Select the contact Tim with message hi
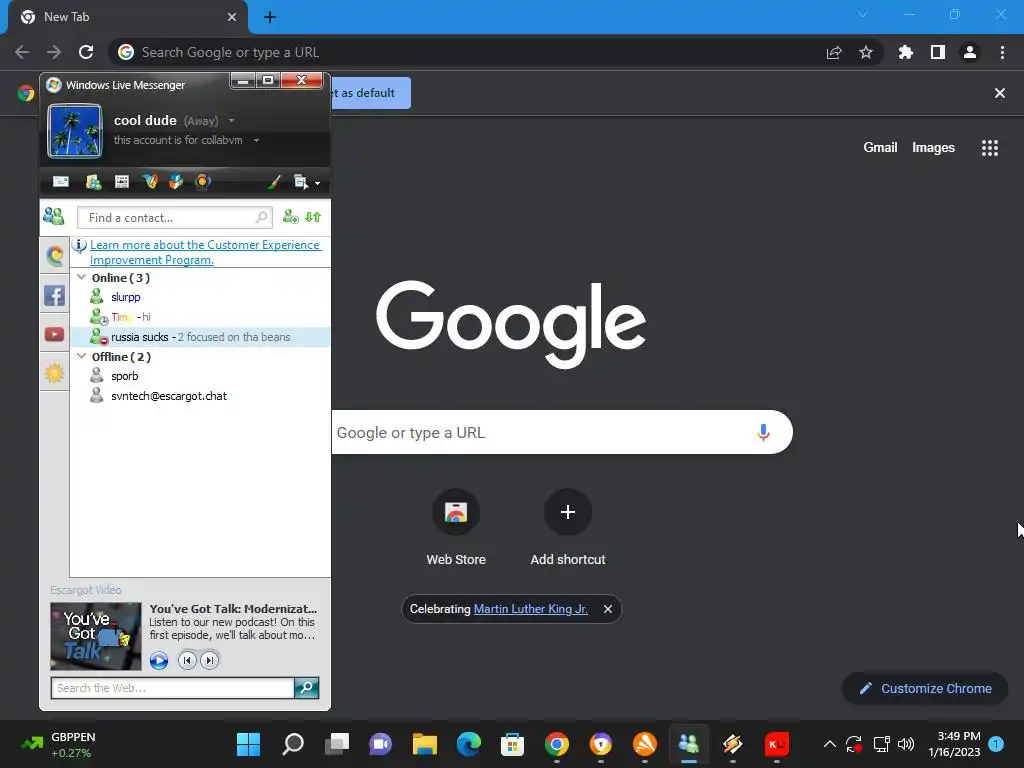Viewport: 1024px width, 768px height. click(200, 317)
